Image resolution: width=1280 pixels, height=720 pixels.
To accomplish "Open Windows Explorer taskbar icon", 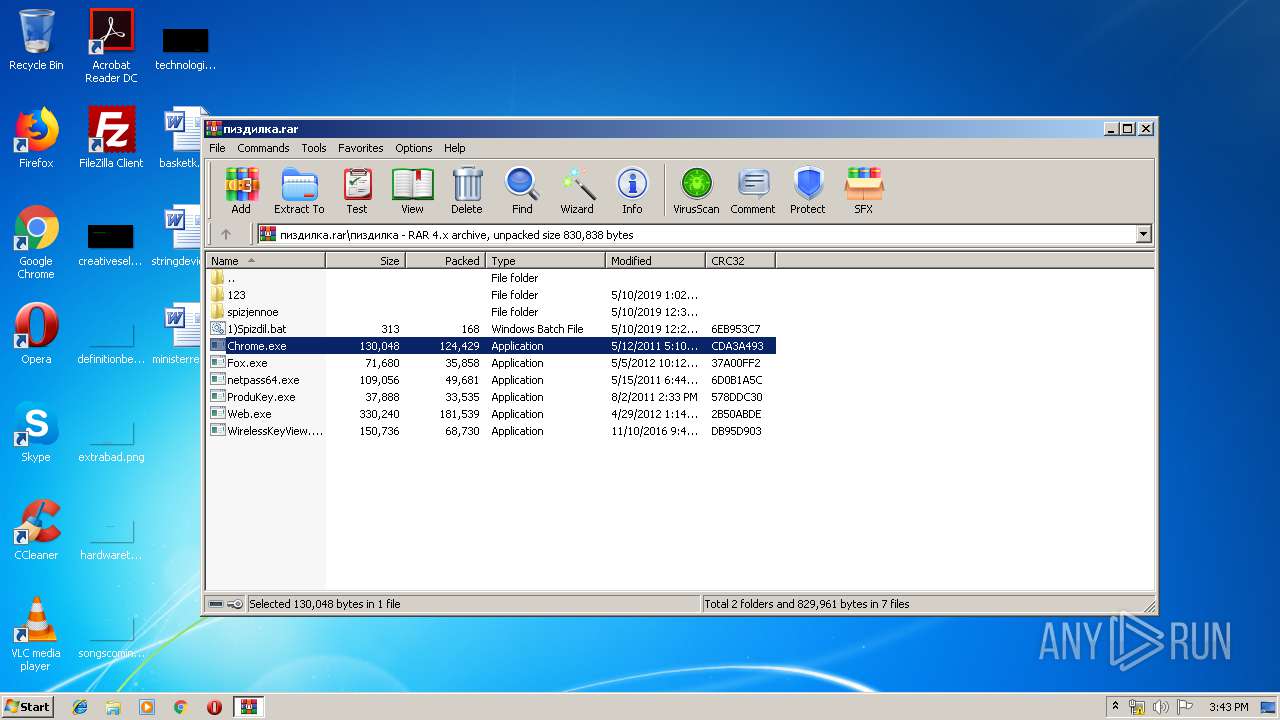I will pyautogui.click(x=113, y=707).
